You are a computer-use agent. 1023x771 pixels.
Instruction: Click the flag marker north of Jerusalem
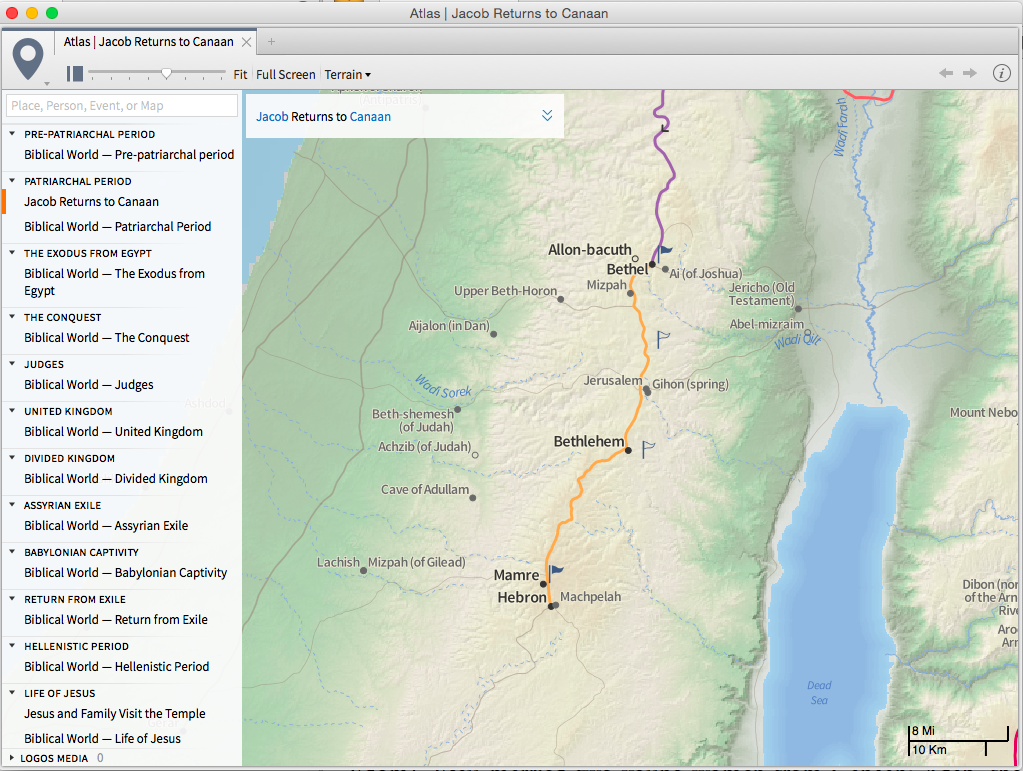pyautogui.click(x=662, y=339)
